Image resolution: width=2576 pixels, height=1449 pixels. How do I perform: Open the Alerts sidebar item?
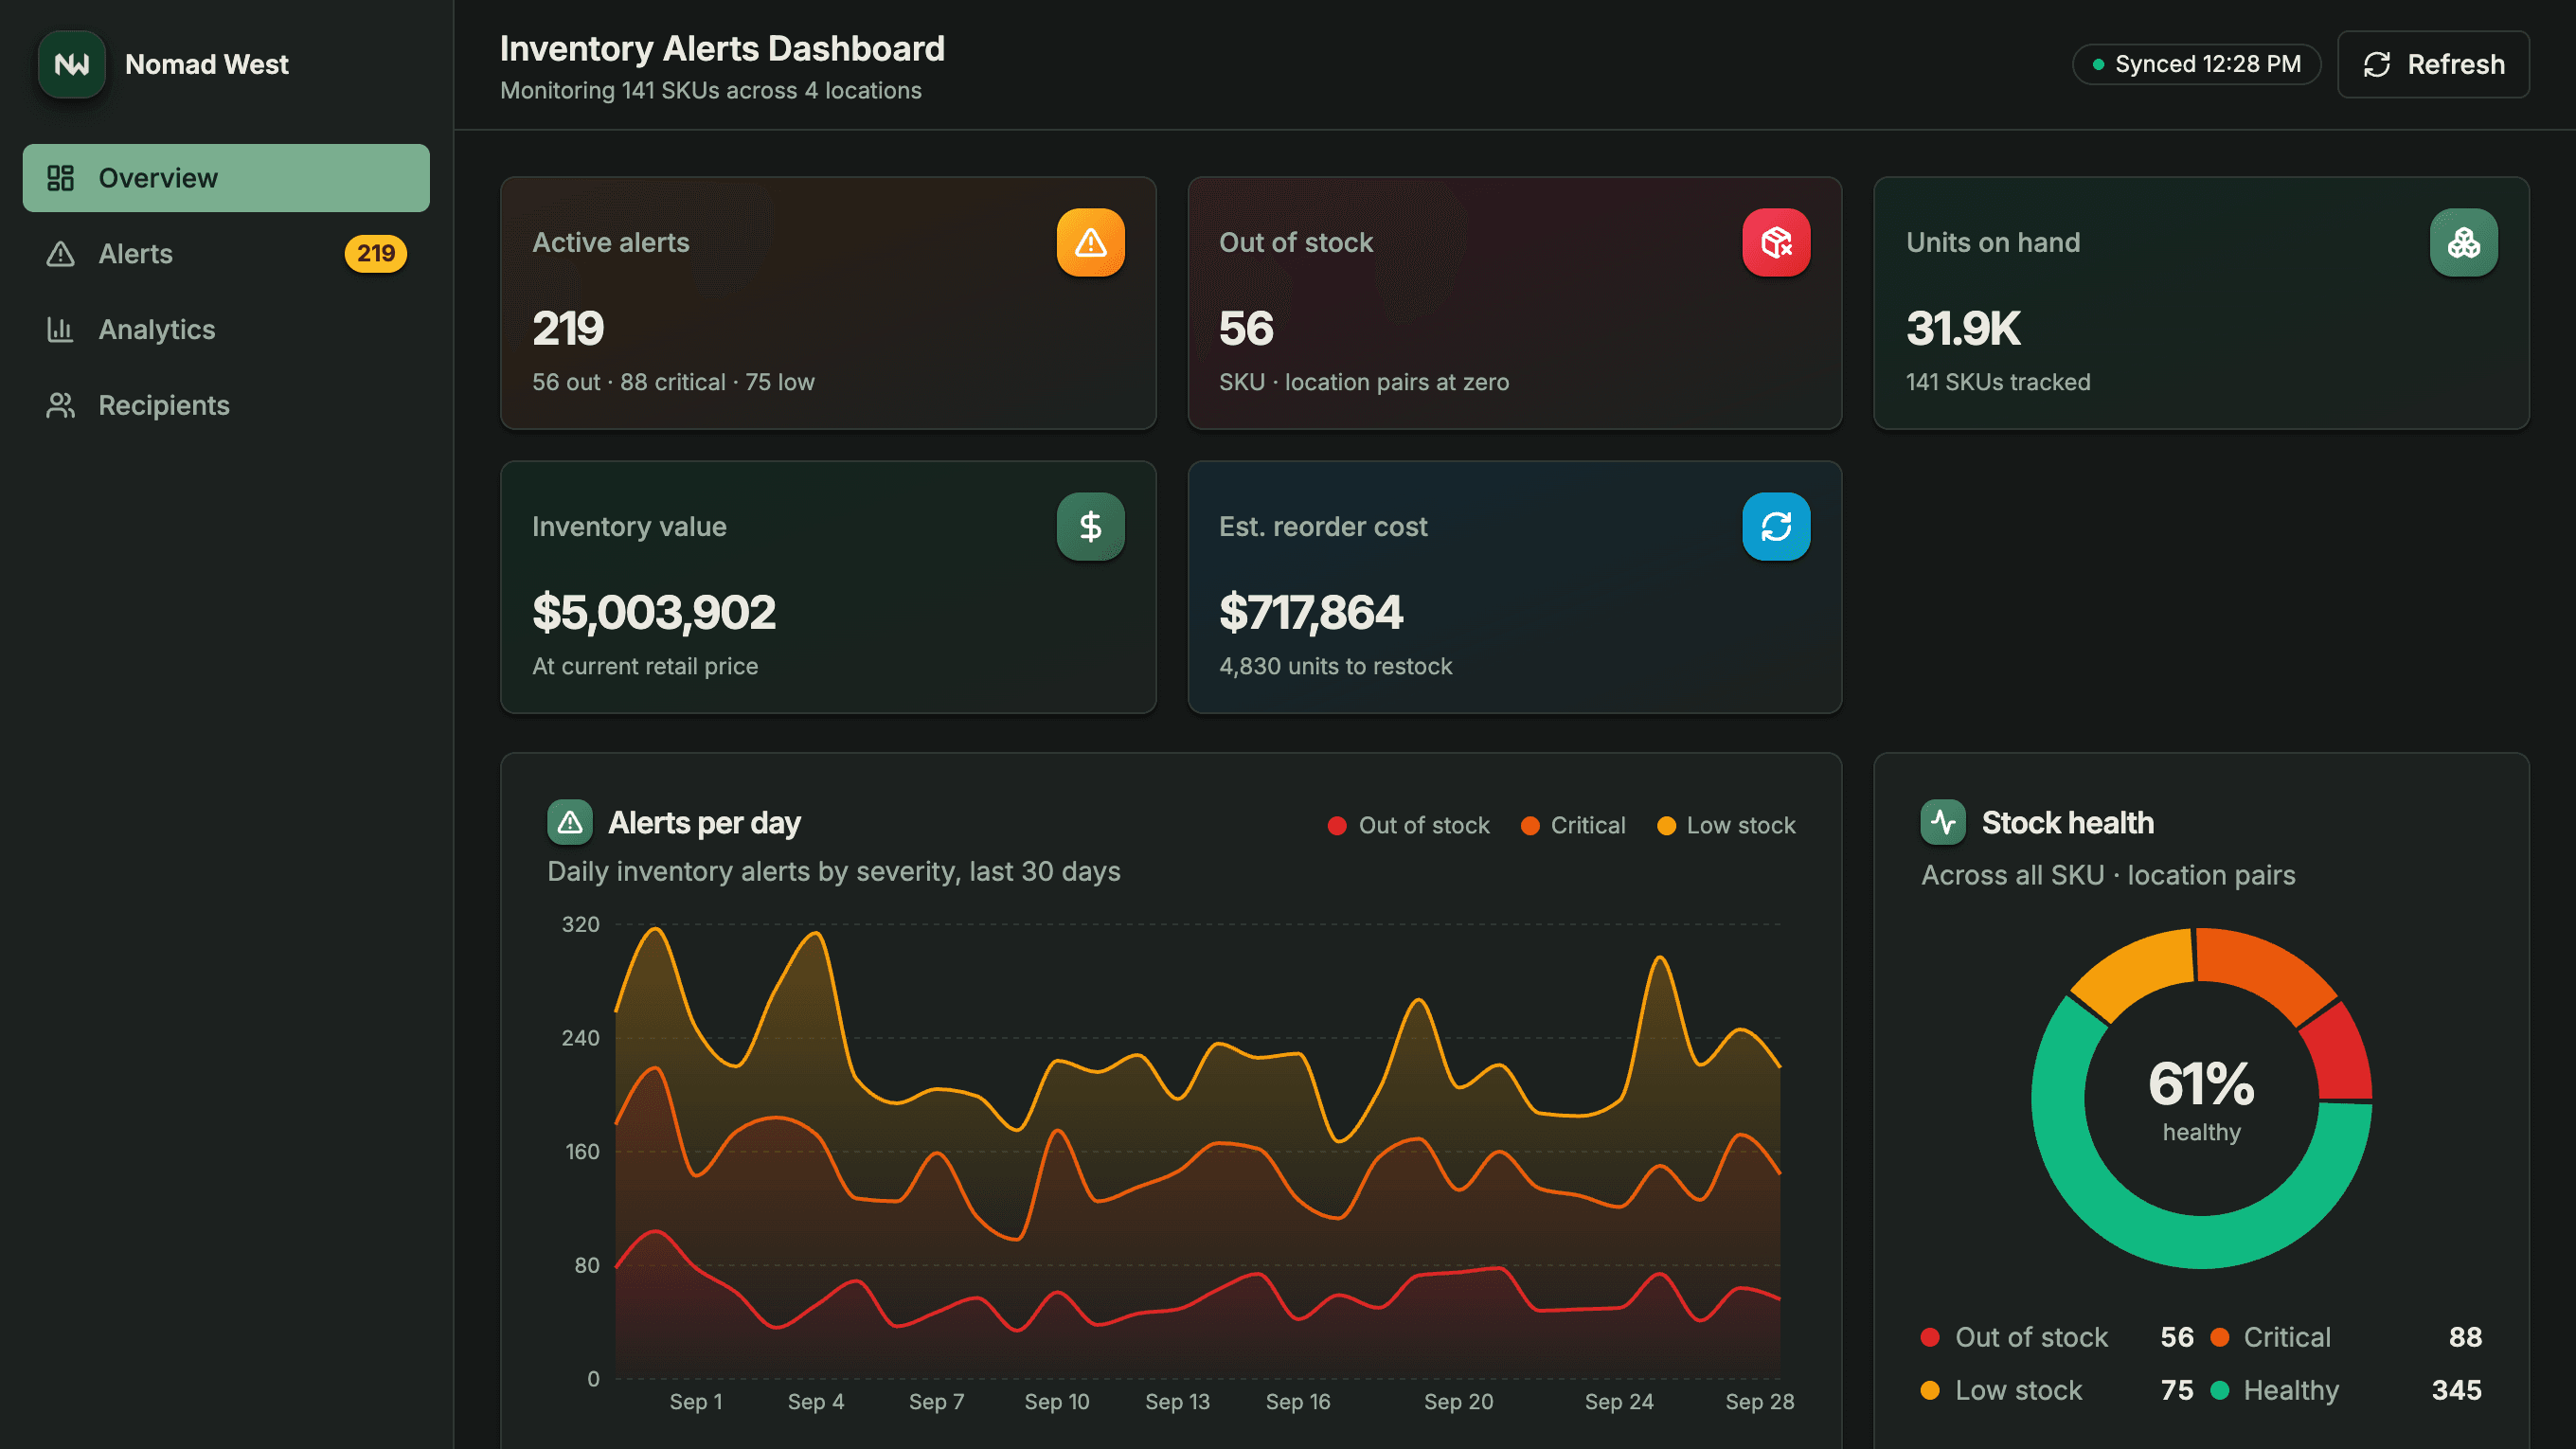pyautogui.click(x=226, y=254)
